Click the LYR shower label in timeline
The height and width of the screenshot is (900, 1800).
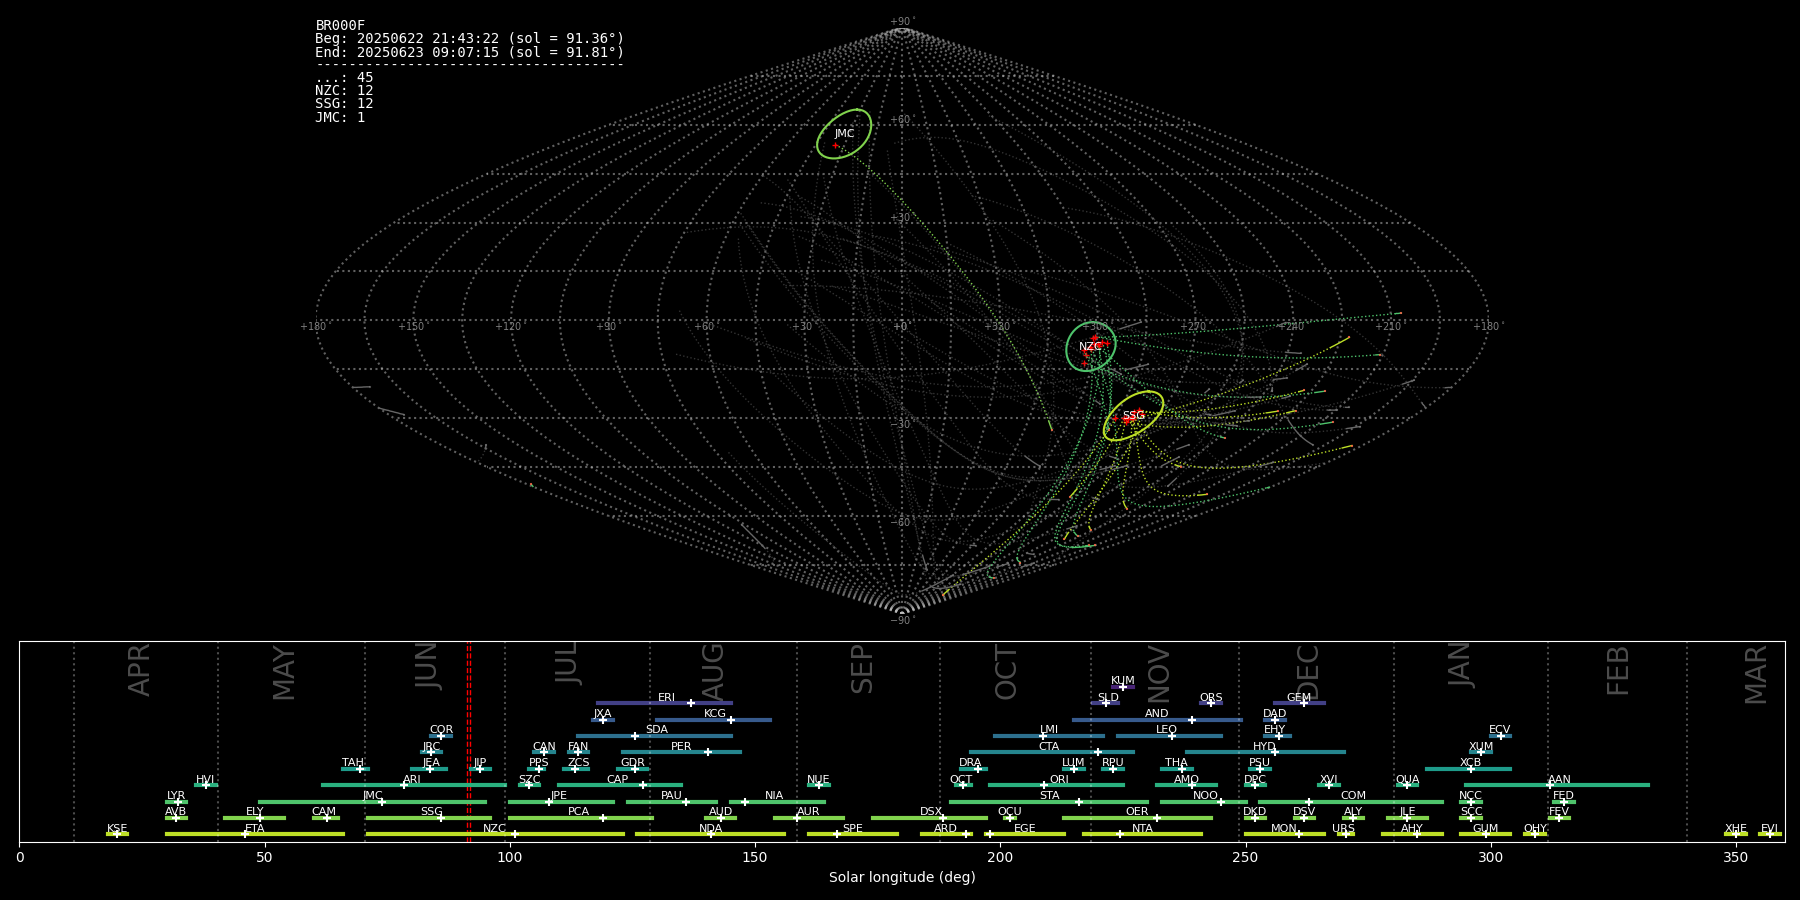pos(176,796)
